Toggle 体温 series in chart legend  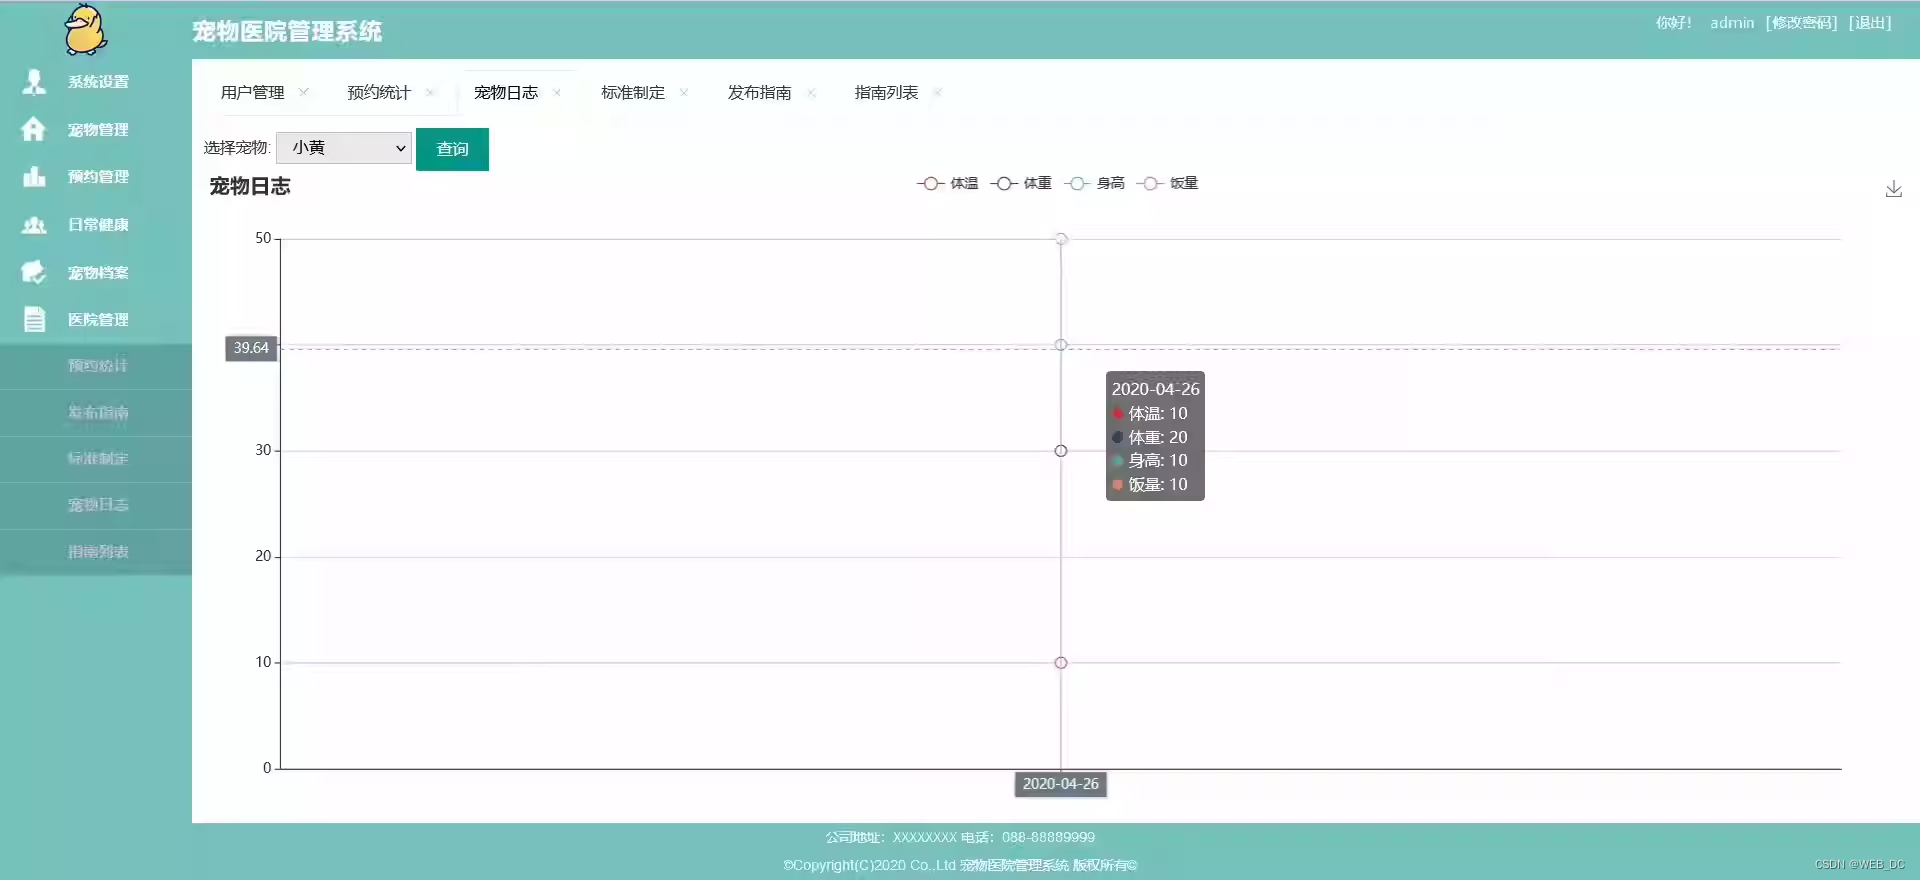[x=948, y=183]
